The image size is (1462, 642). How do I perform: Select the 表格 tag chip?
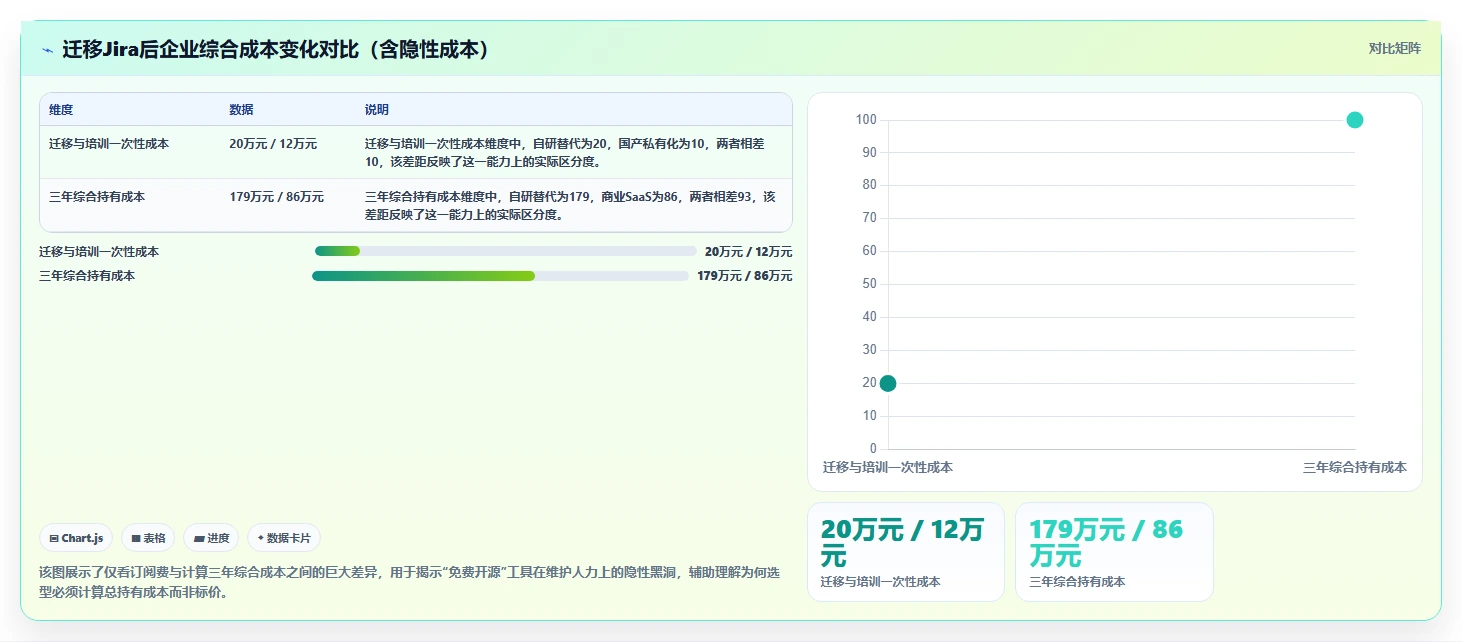148,538
